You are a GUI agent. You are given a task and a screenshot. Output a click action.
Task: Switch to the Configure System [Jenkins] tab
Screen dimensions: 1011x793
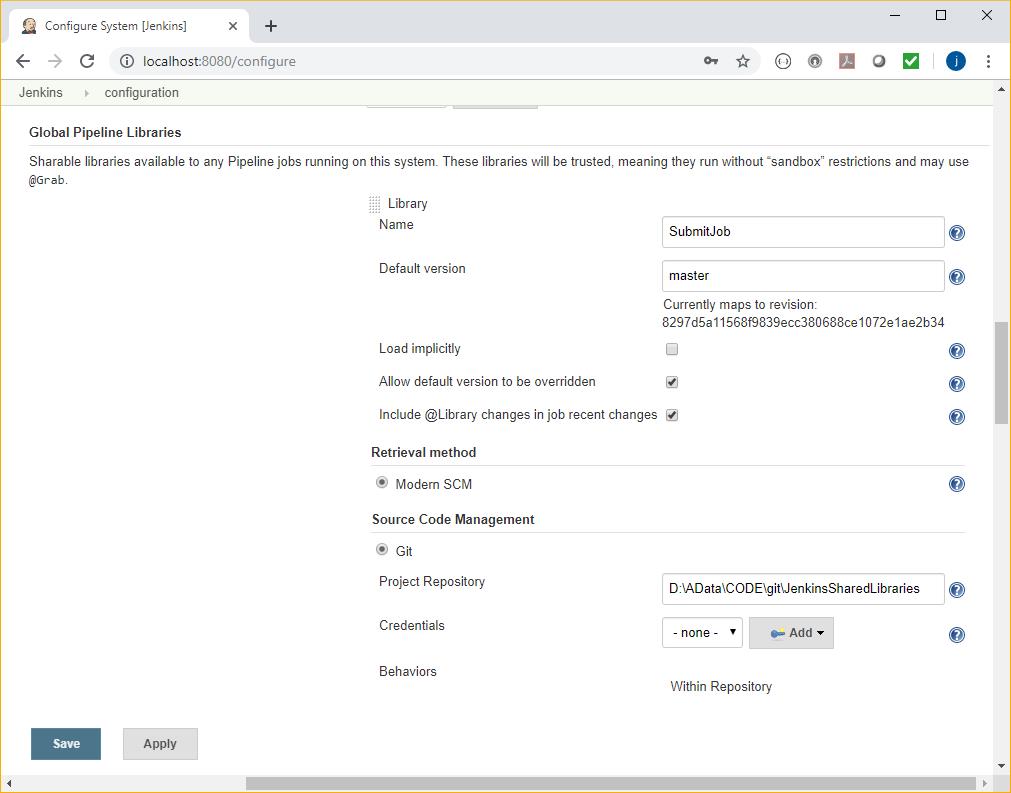coord(128,26)
